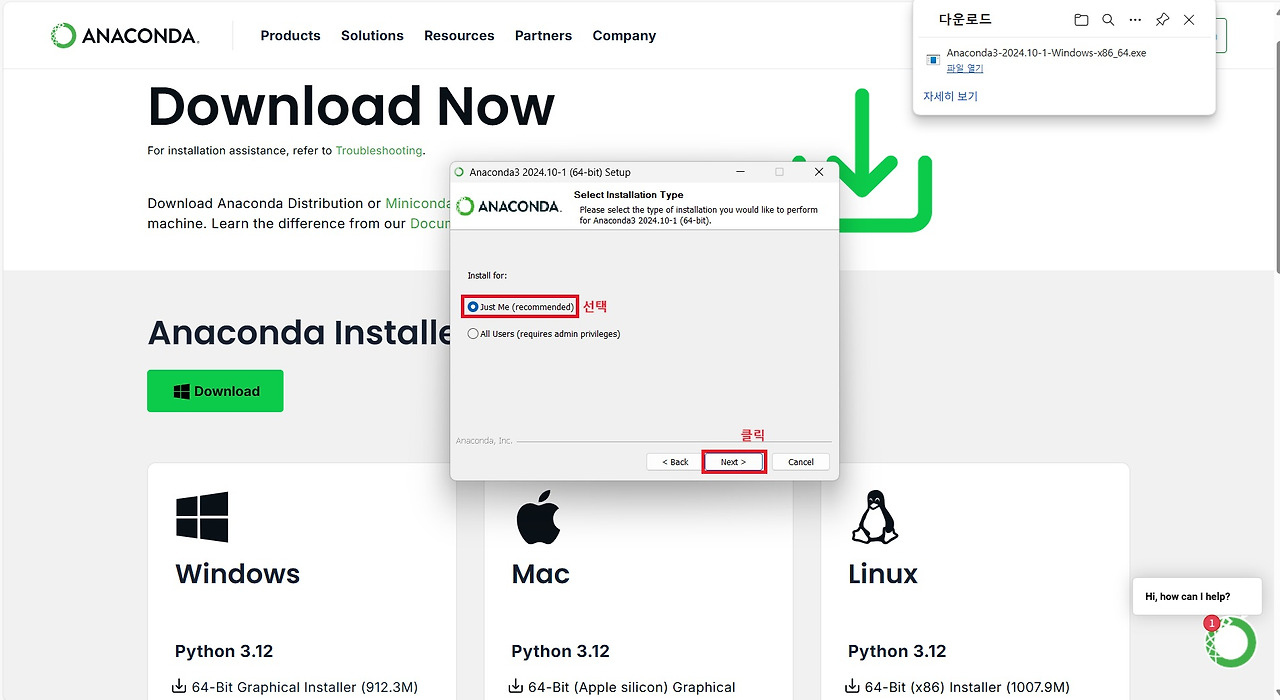
Task: Click '파일 열기' link under downloaded file
Action: [965, 69]
